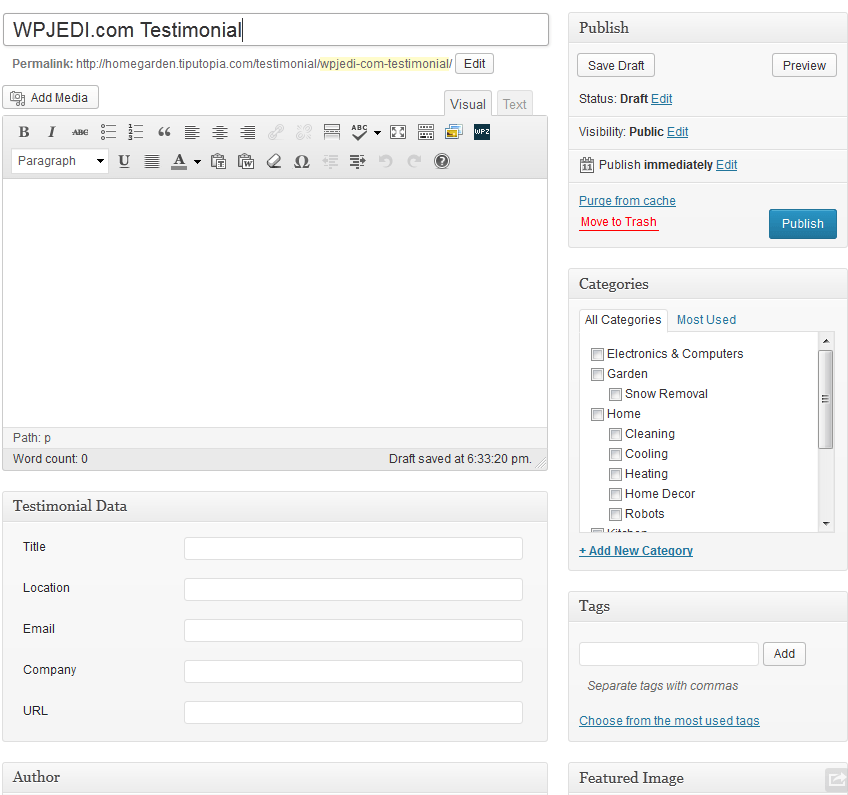Redo the last edit

click(414, 161)
